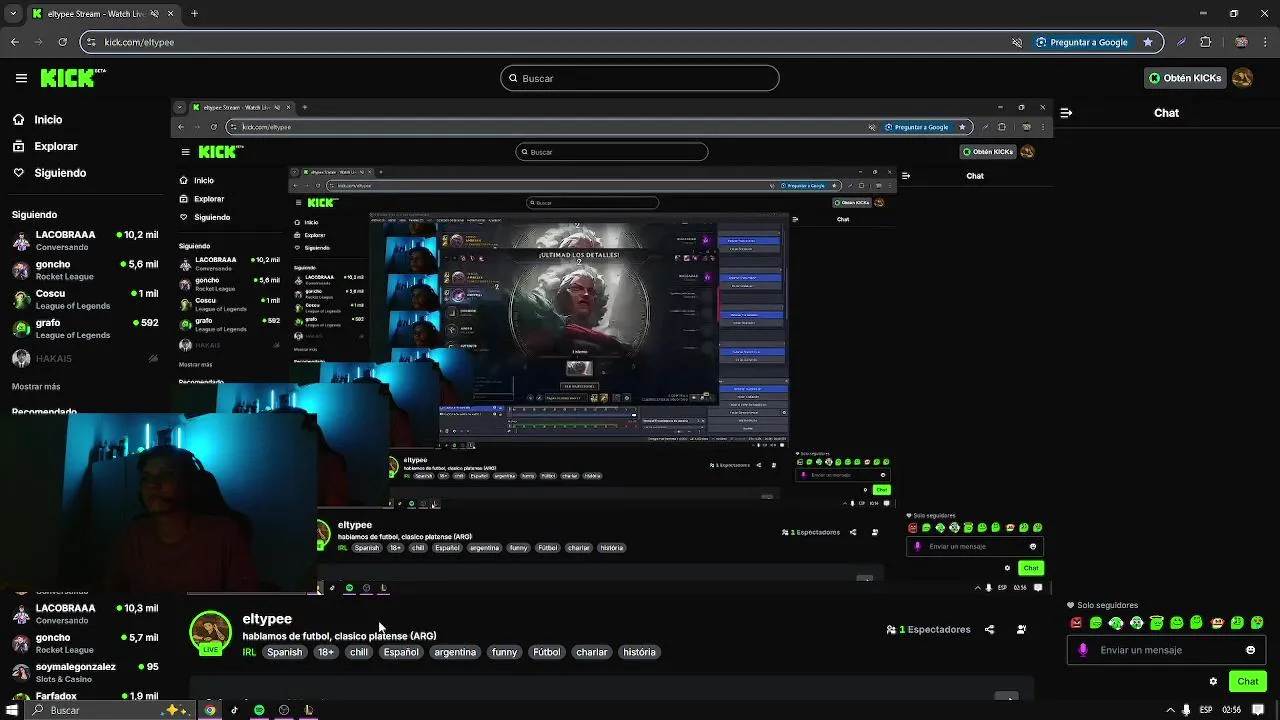Click Preguntar a Google button
The image size is (1280, 720).
point(1081,42)
